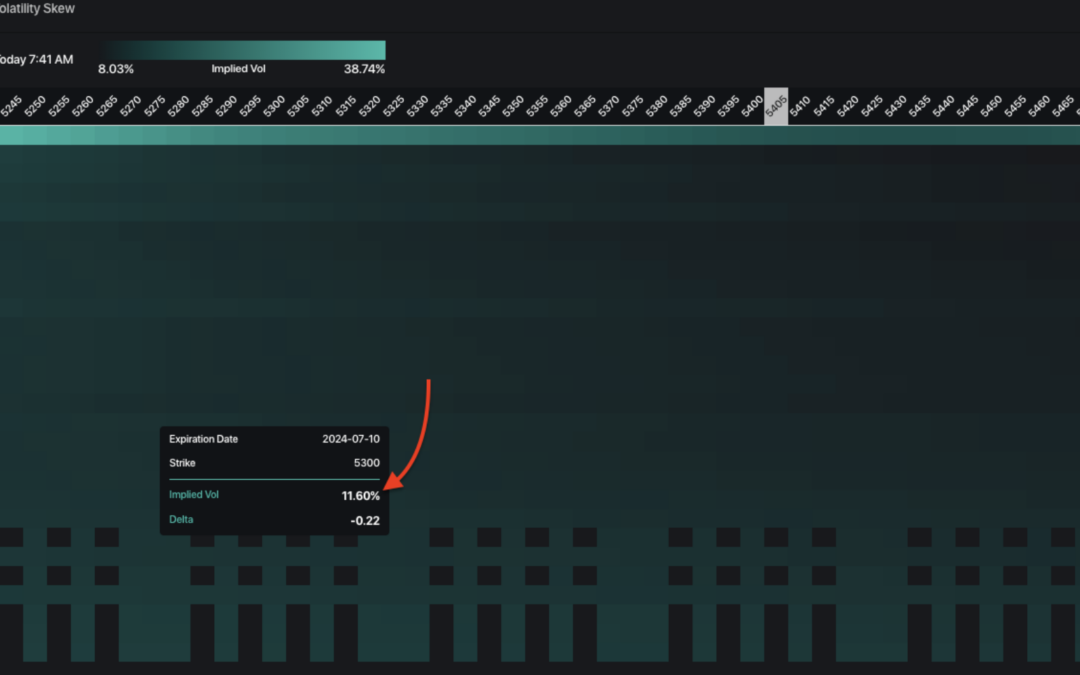Select the 5290 strike label on the axis
The image size is (1080, 675).
pyautogui.click(x=226, y=106)
